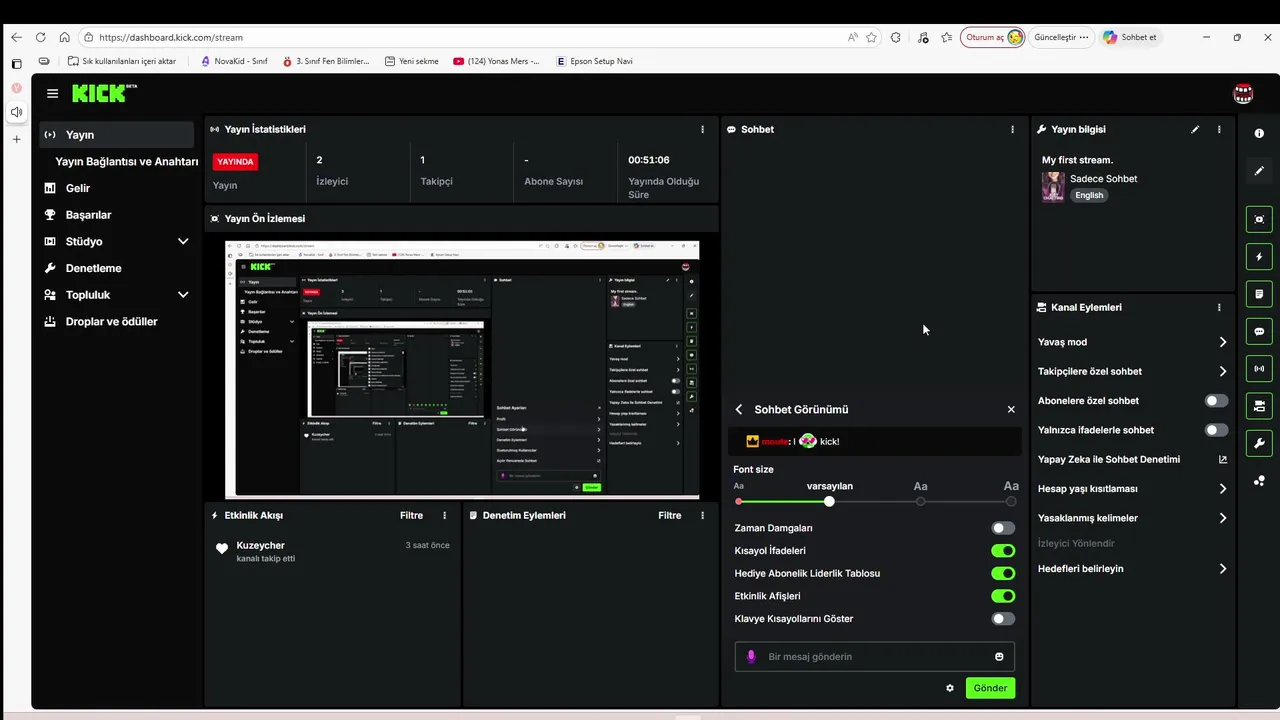This screenshot has height=720, width=1280.
Task: Open Epson Setup Navi bookmark
Action: click(594, 61)
